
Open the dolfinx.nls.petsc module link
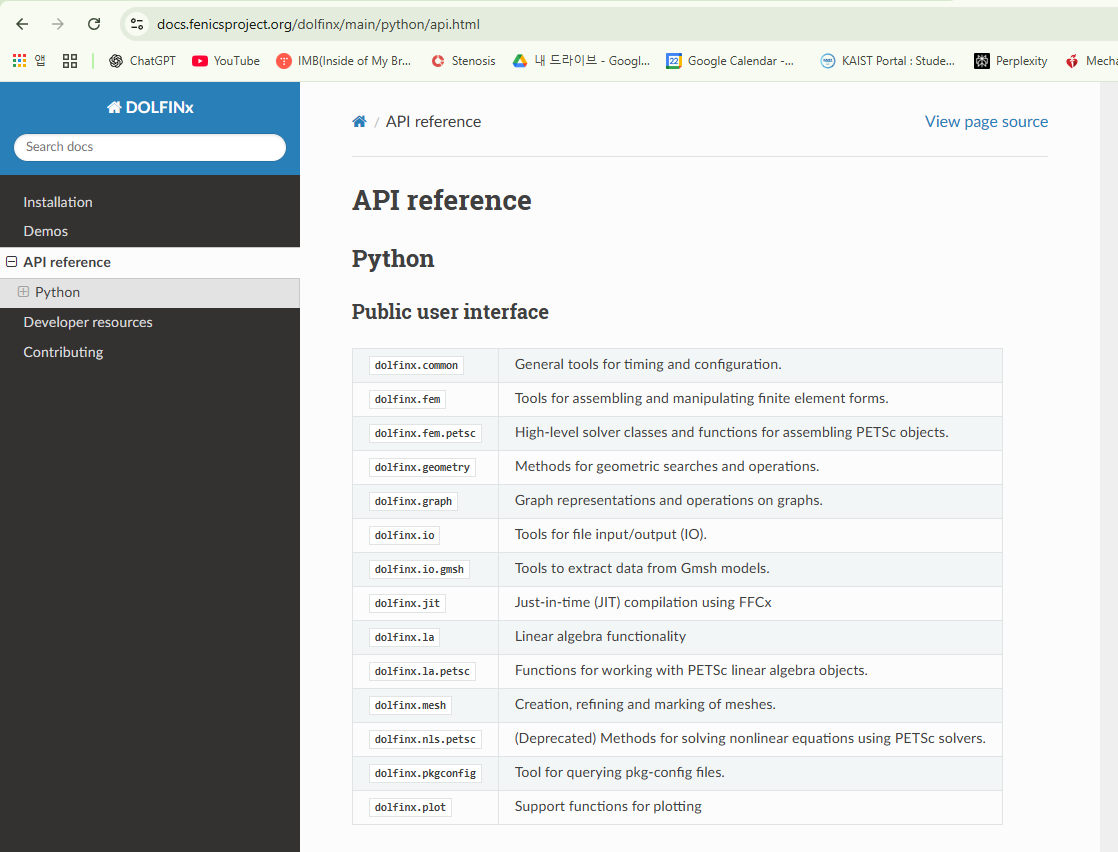425,739
